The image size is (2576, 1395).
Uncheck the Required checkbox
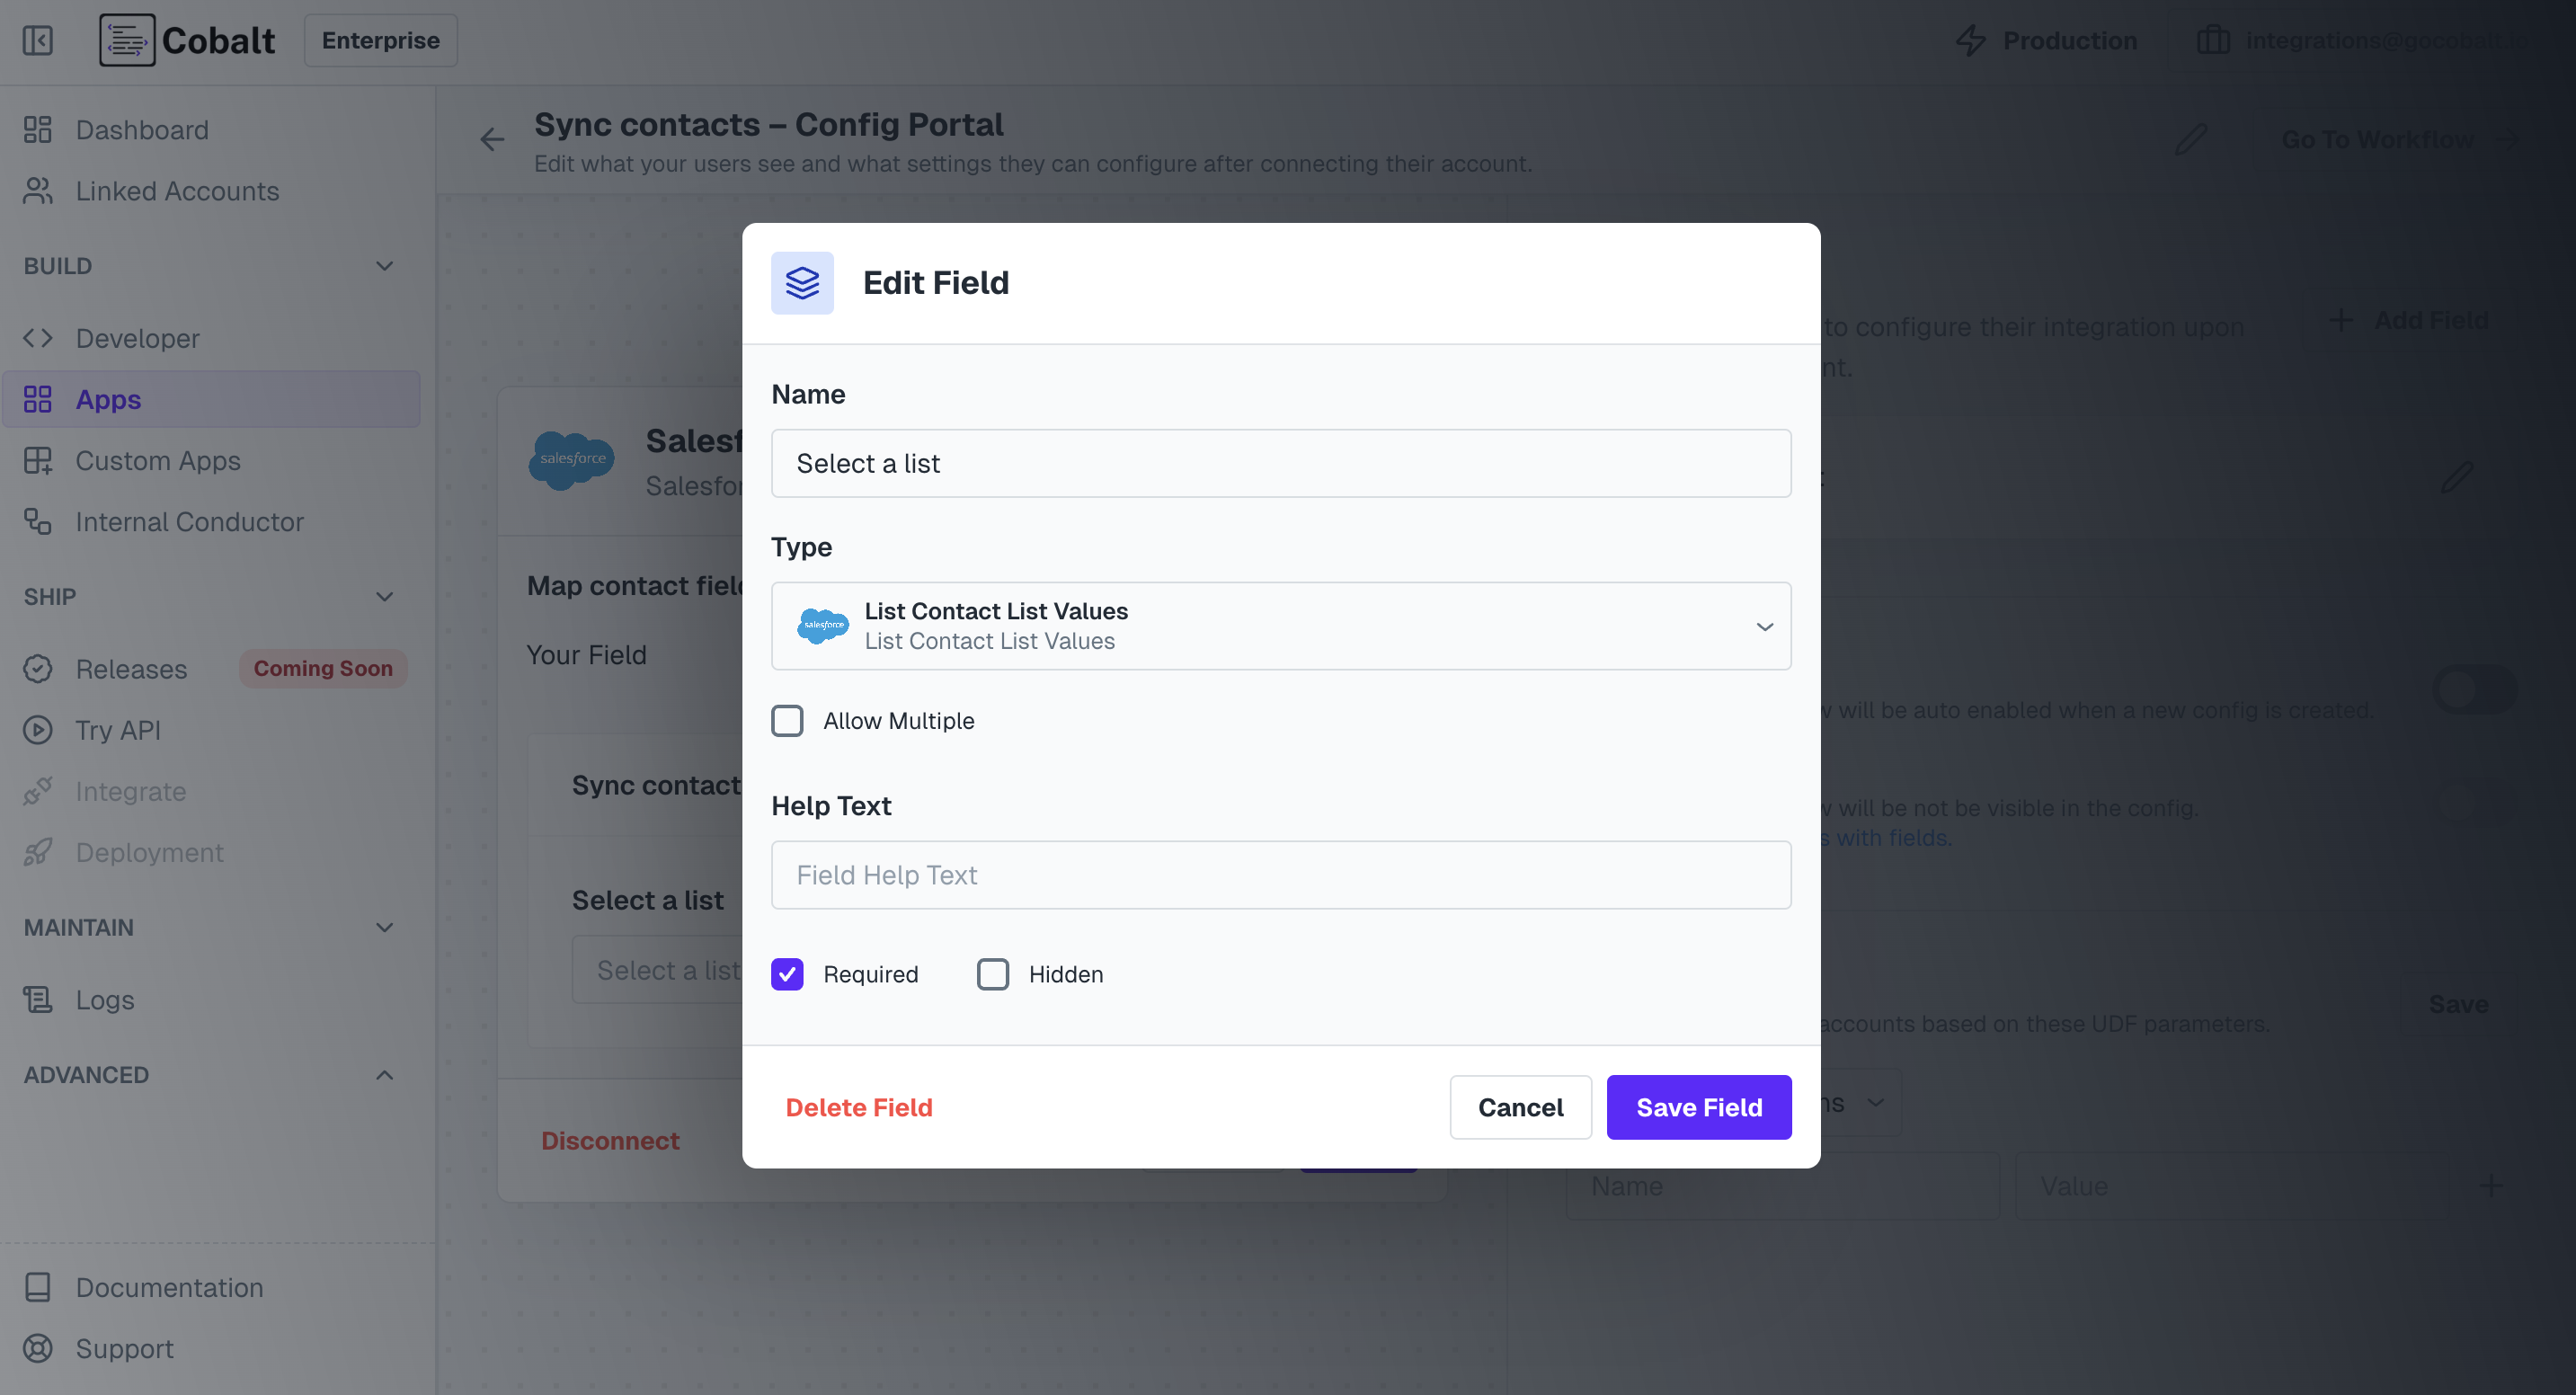tap(788, 974)
